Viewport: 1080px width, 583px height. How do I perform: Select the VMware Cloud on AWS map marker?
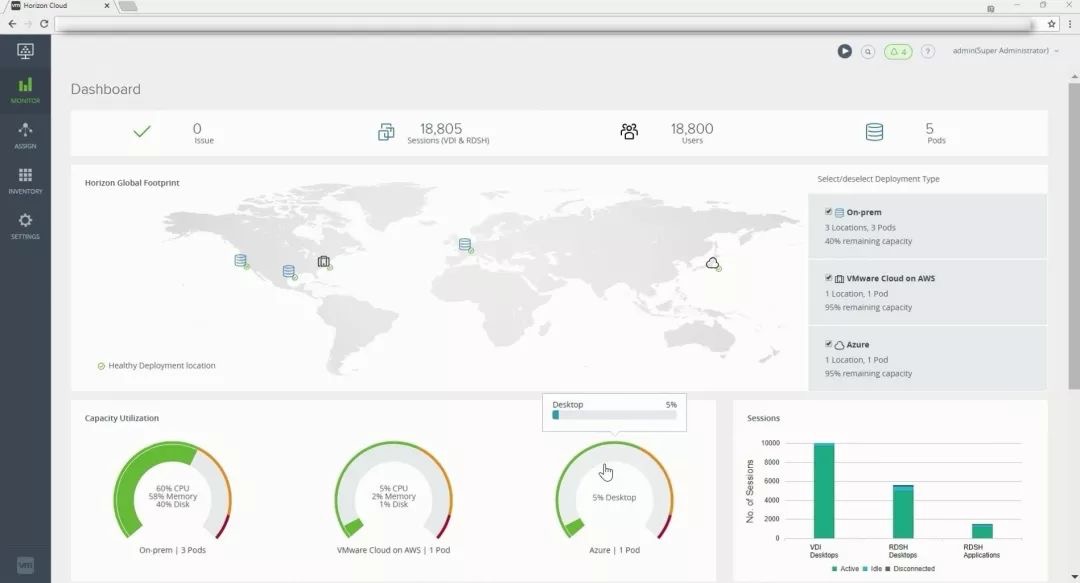pos(323,261)
